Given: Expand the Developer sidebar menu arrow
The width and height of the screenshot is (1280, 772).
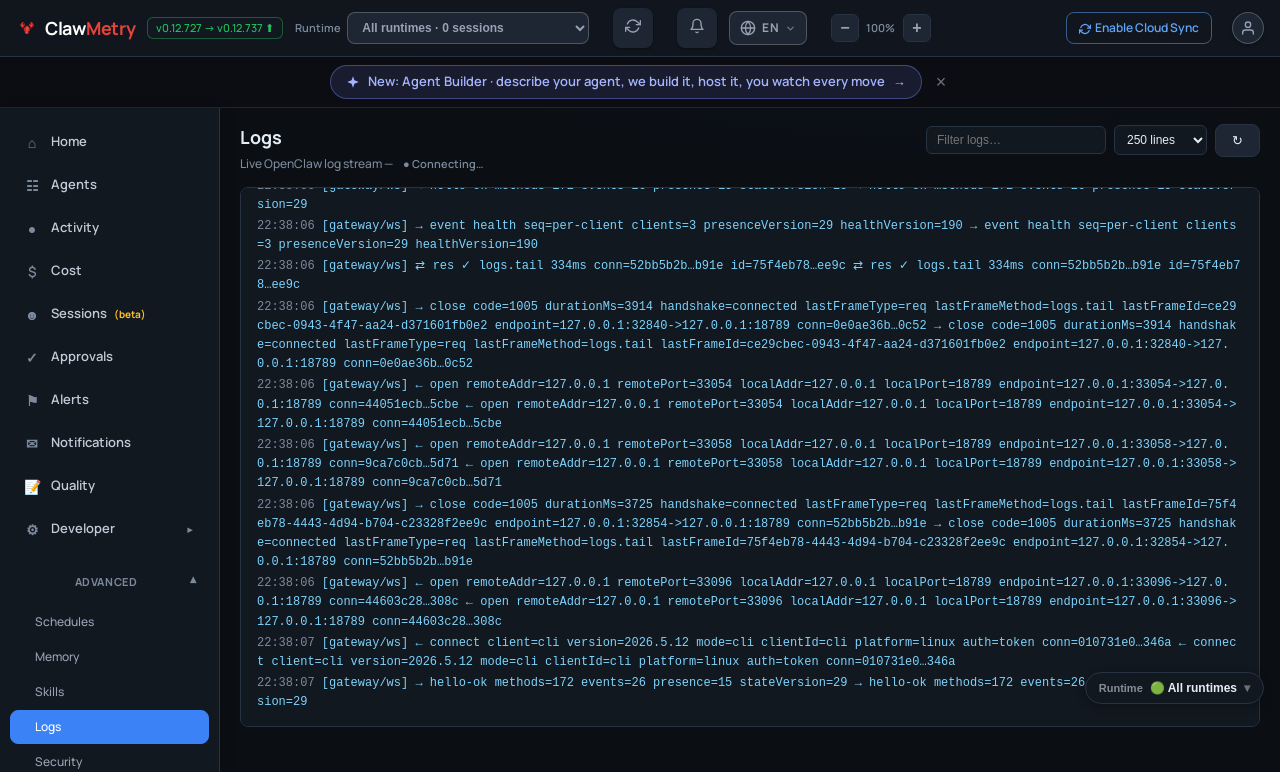Looking at the screenshot, I should click(190, 529).
